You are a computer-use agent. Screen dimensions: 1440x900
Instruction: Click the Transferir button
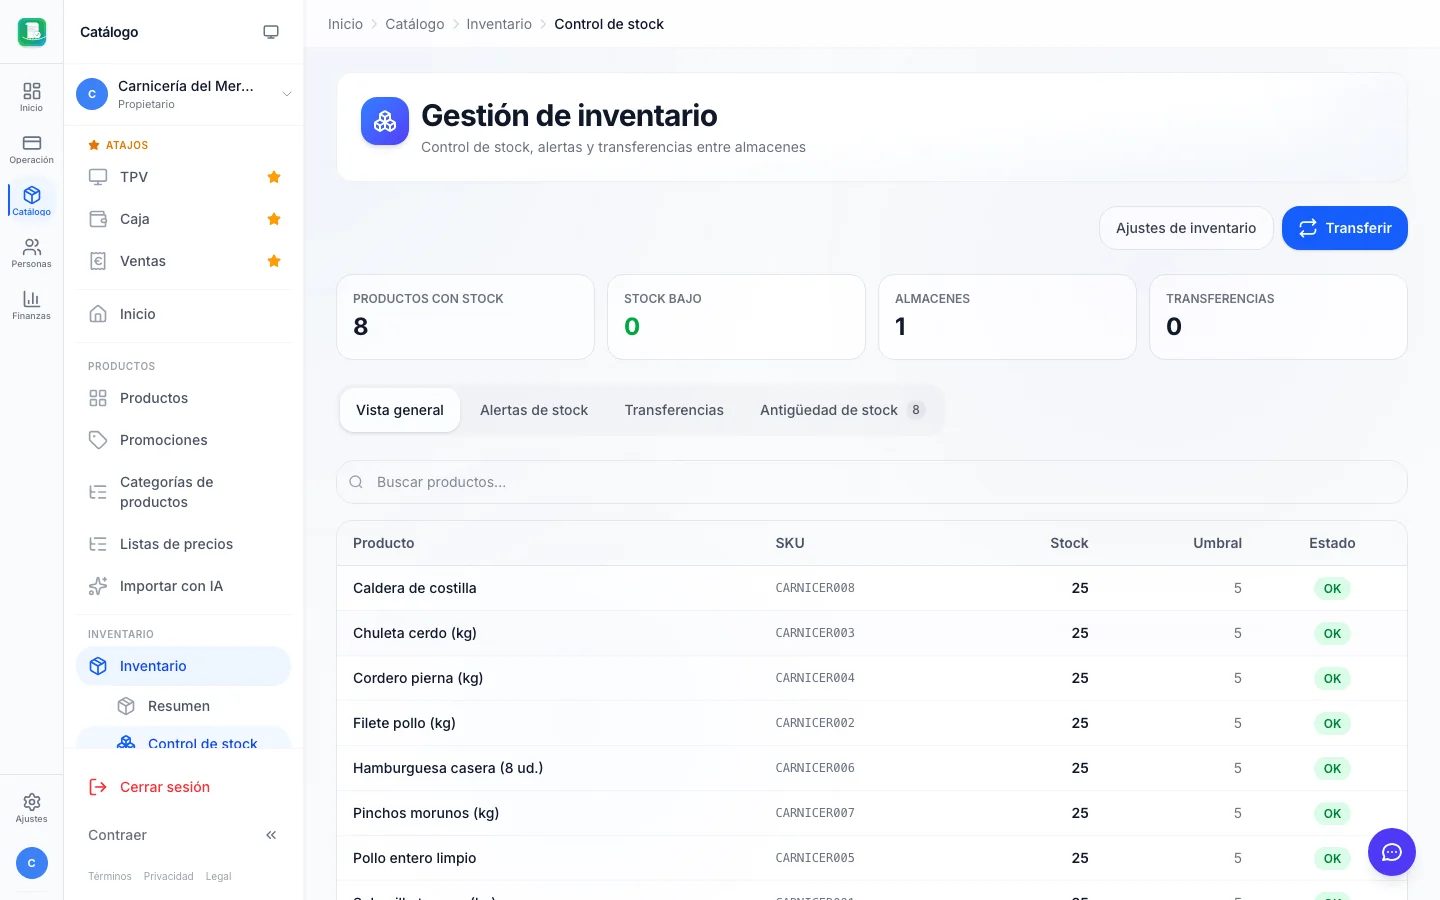click(1345, 228)
